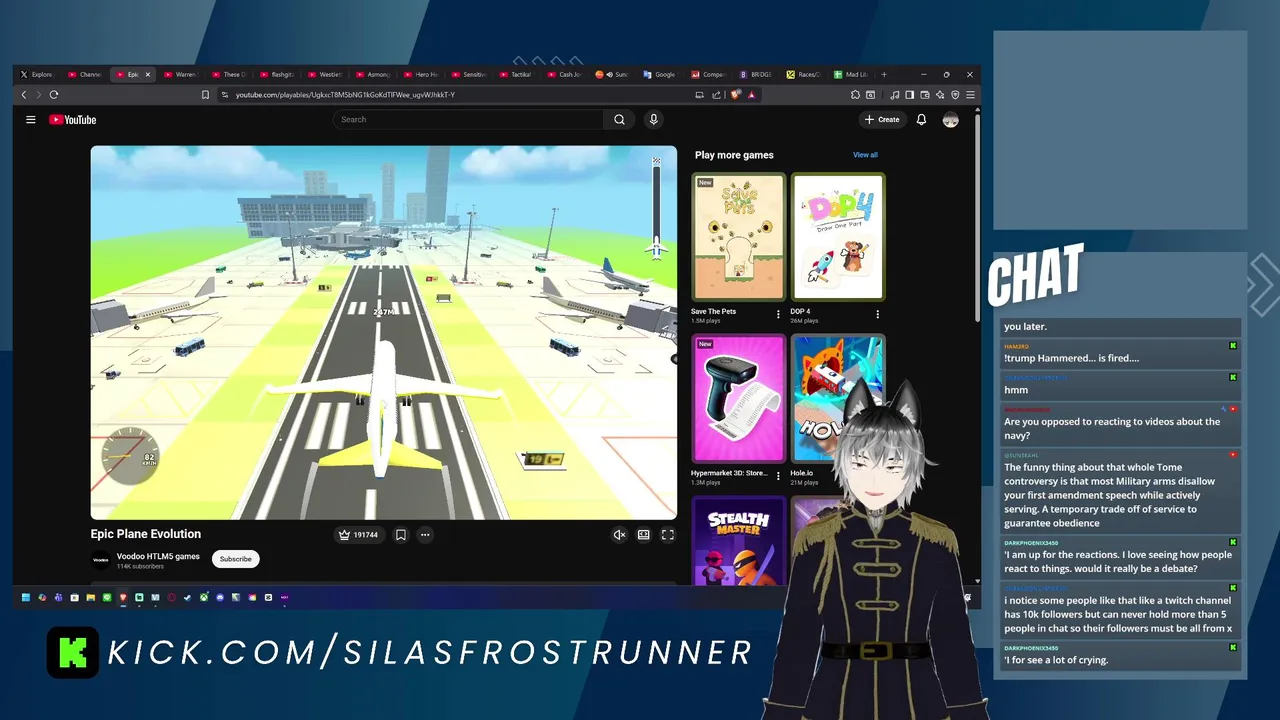Image resolution: width=1280 pixels, height=720 pixels.
Task: Save the game with the bookmark icon
Action: point(401,535)
